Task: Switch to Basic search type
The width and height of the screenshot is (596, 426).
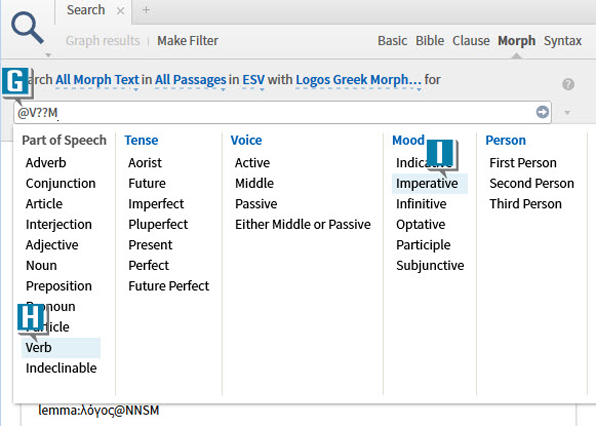Action: [392, 41]
